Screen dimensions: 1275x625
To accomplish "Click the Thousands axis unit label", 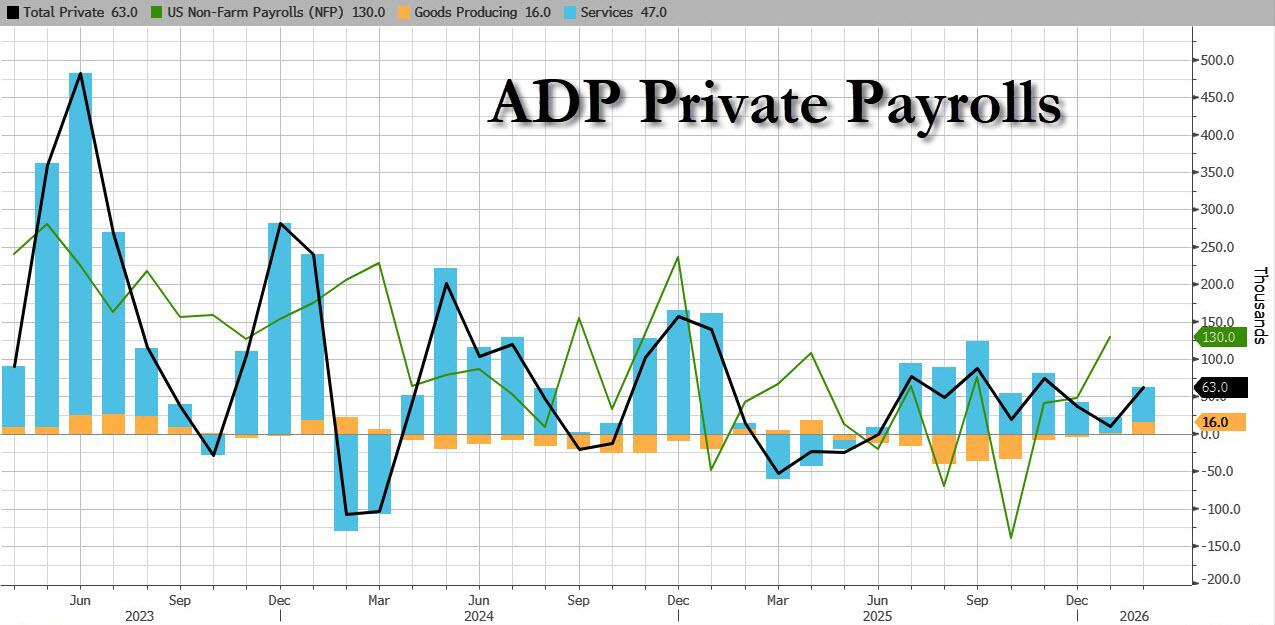I will point(1260,305).
